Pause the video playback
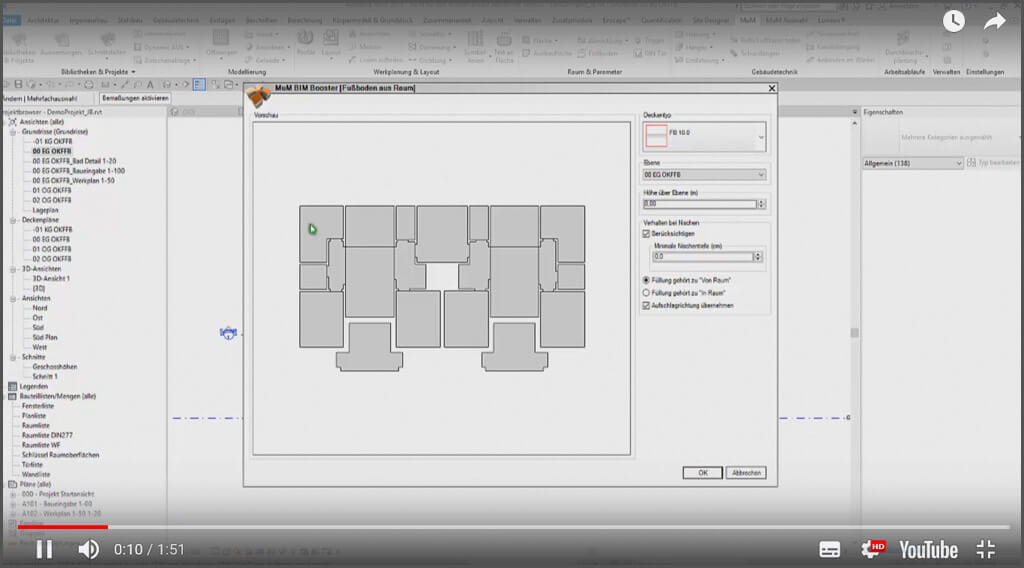This screenshot has width=1024, height=568. point(44,549)
